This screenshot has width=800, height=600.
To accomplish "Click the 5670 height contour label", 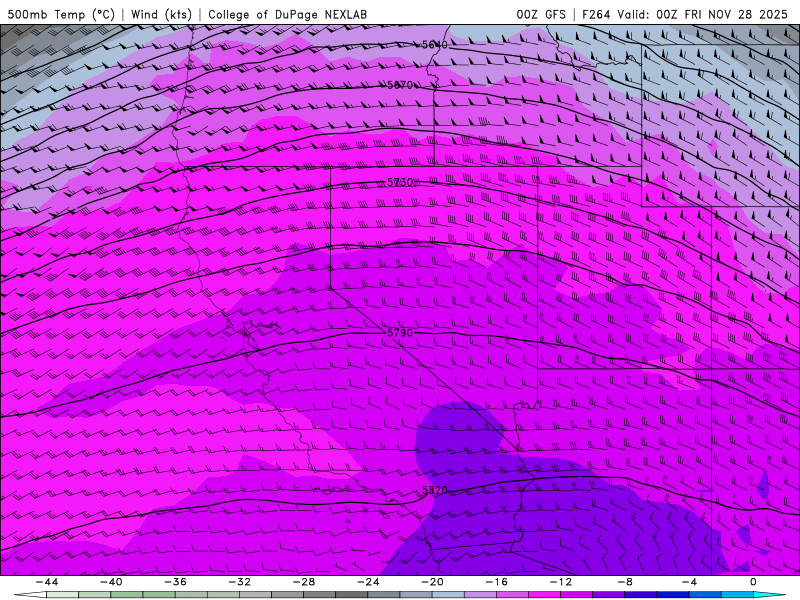I will pyautogui.click(x=400, y=85).
